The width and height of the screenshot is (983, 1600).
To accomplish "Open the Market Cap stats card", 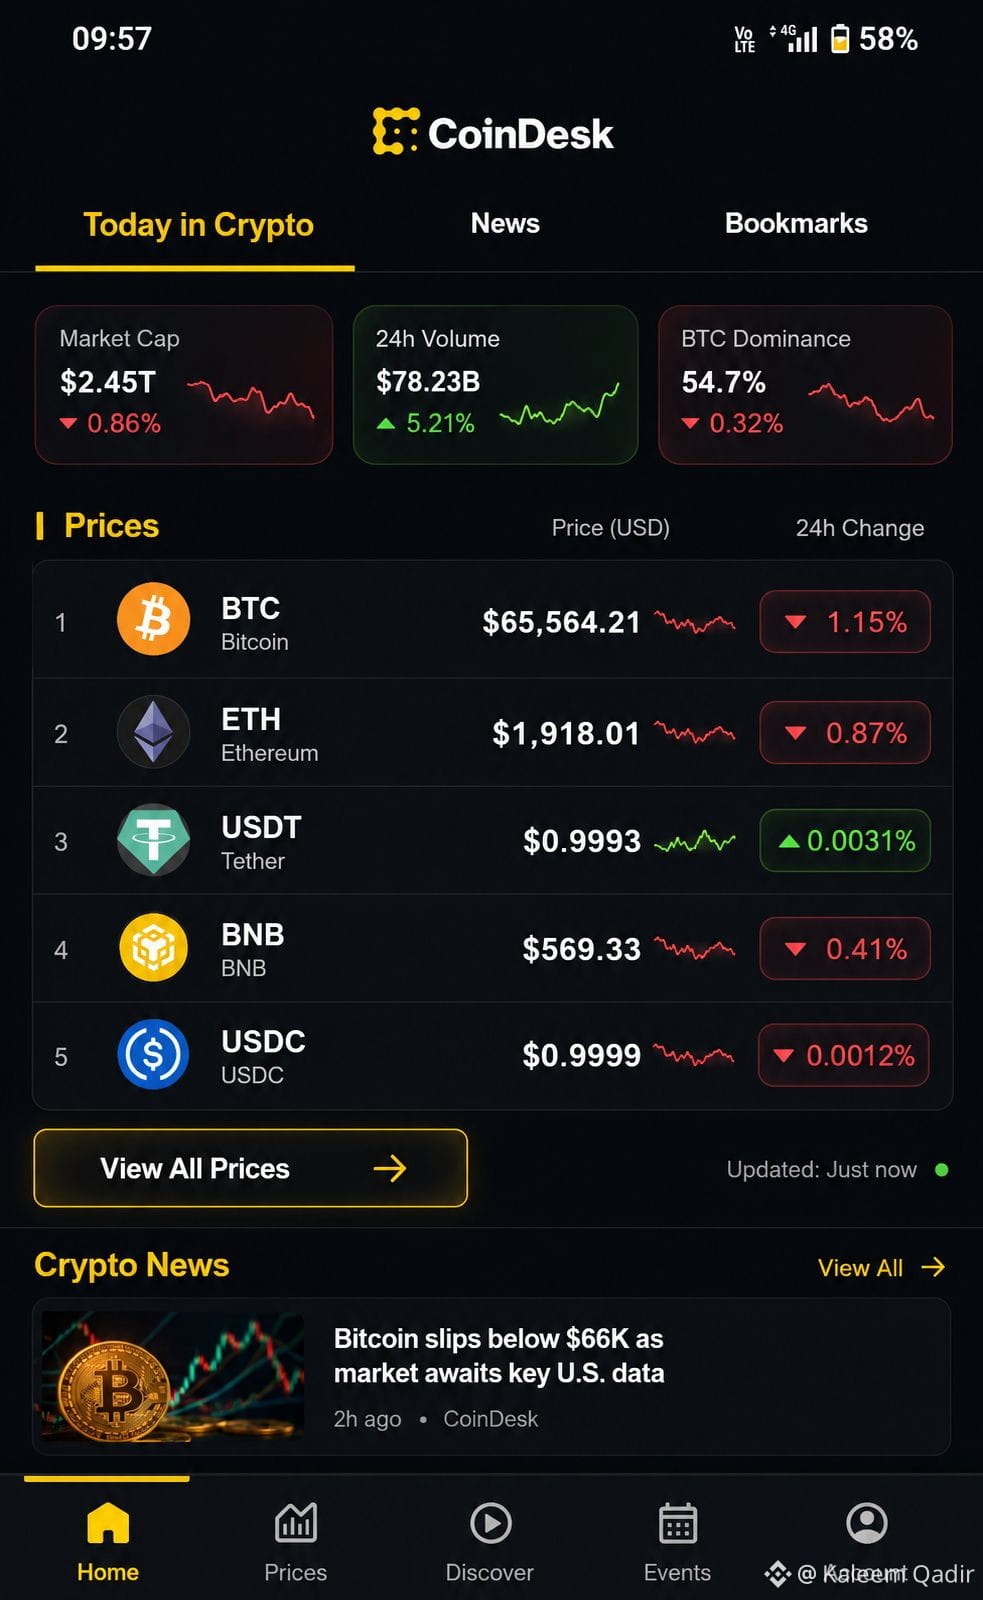I will pos(184,385).
